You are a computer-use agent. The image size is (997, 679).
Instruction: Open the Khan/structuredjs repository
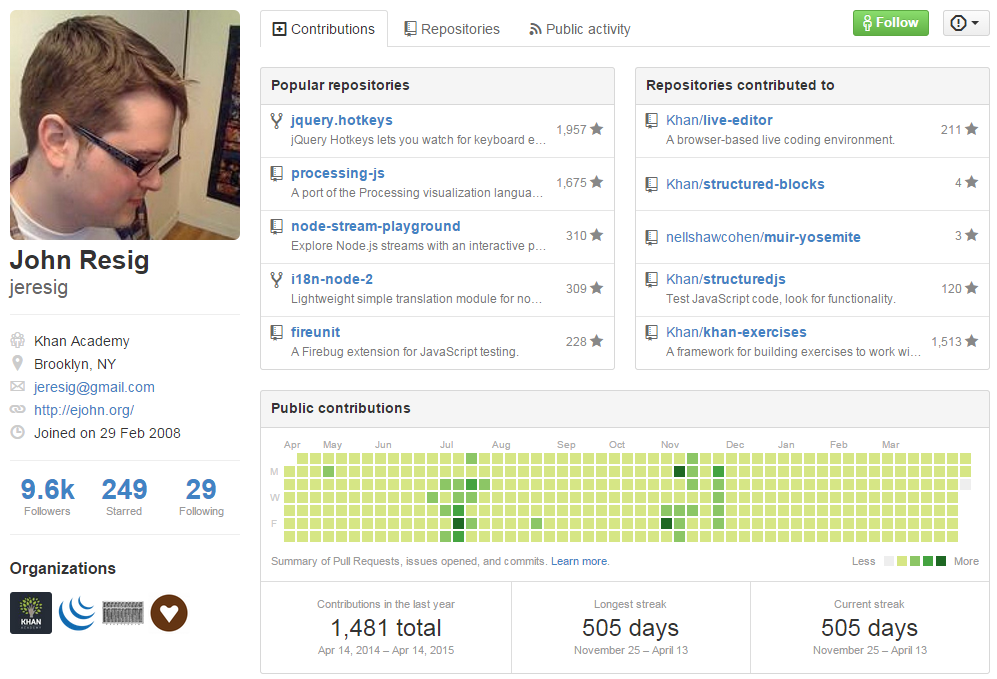725,279
